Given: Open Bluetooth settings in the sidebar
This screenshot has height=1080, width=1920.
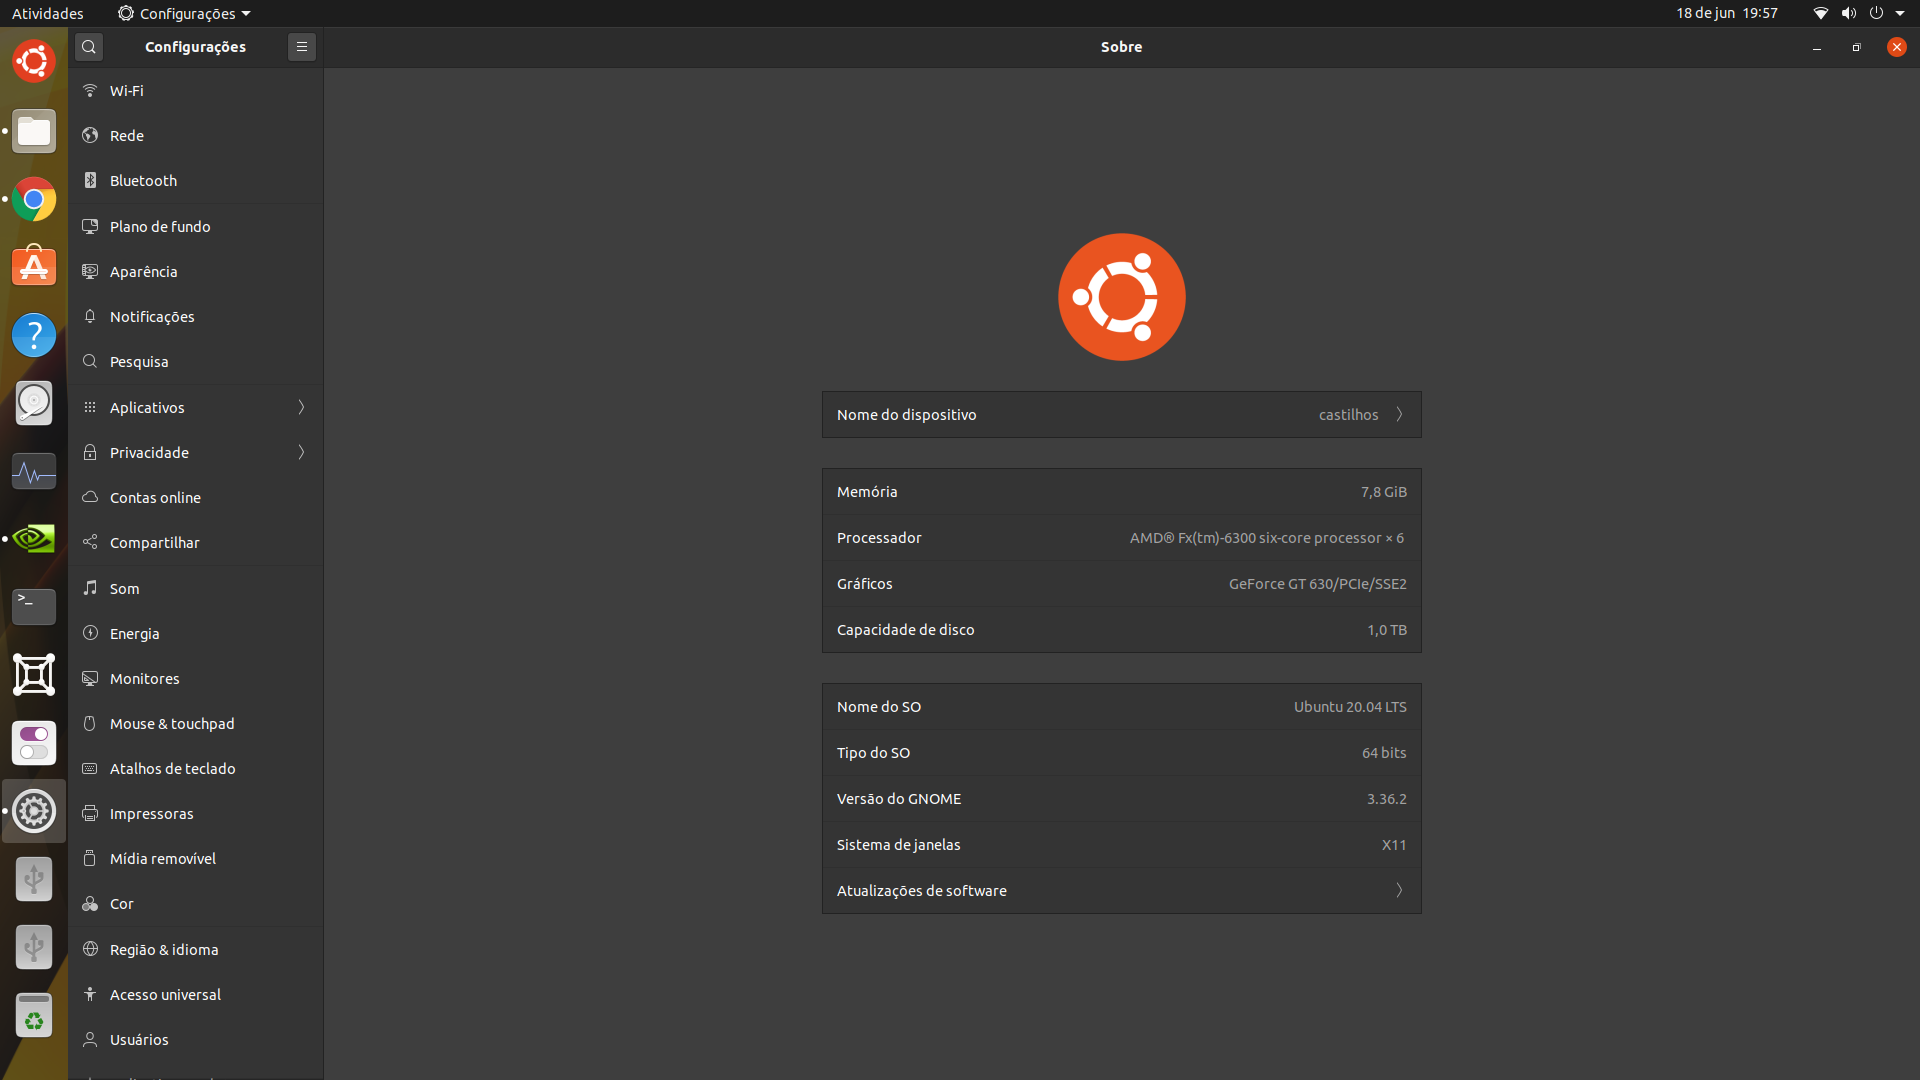Looking at the screenshot, I should tap(143, 181).
